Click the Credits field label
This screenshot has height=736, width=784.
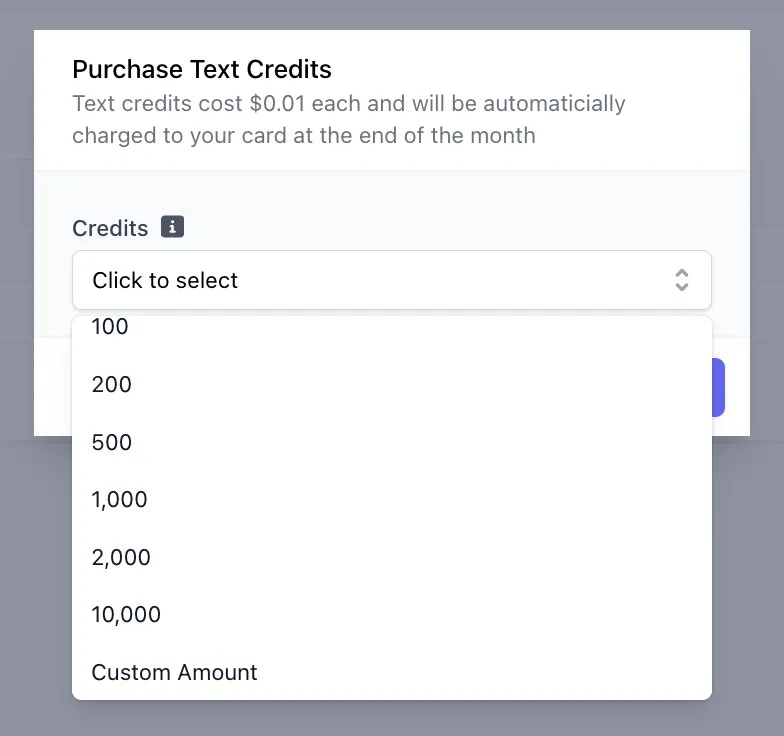[x=110, y=228]
